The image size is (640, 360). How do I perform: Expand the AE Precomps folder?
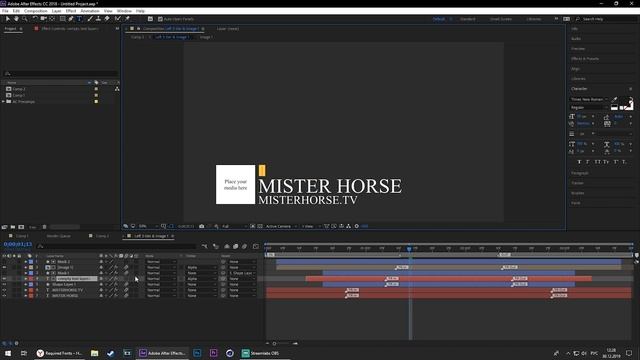pos(4,102)
